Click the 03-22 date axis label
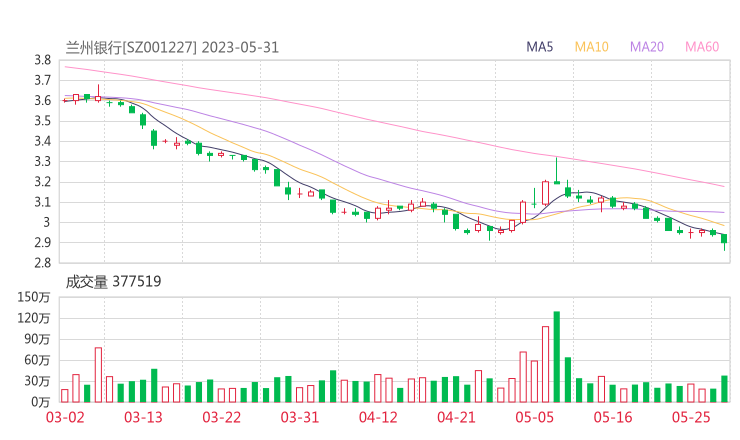This screenshot has width=740, height=440. point(221,417)
